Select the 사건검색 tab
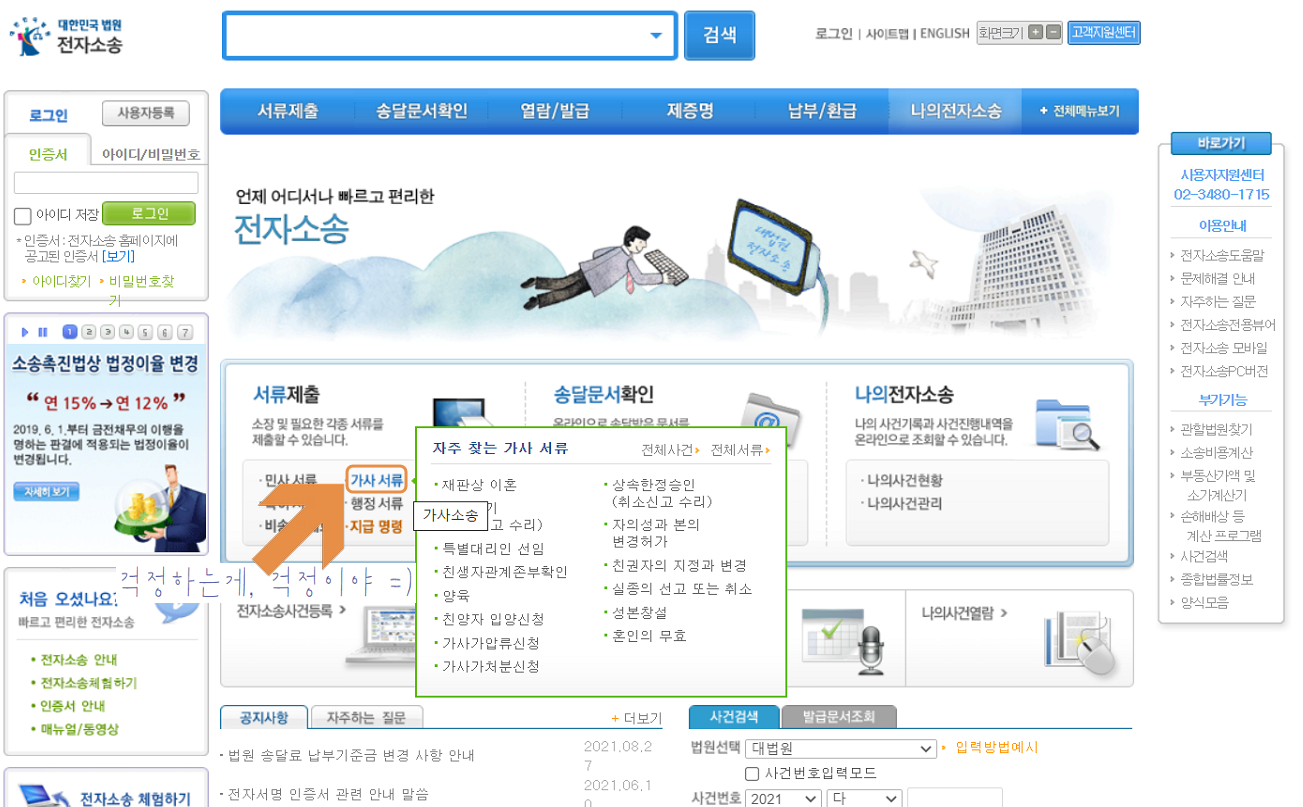Viewport: 1303px width, 807px height. pos(733,717)
